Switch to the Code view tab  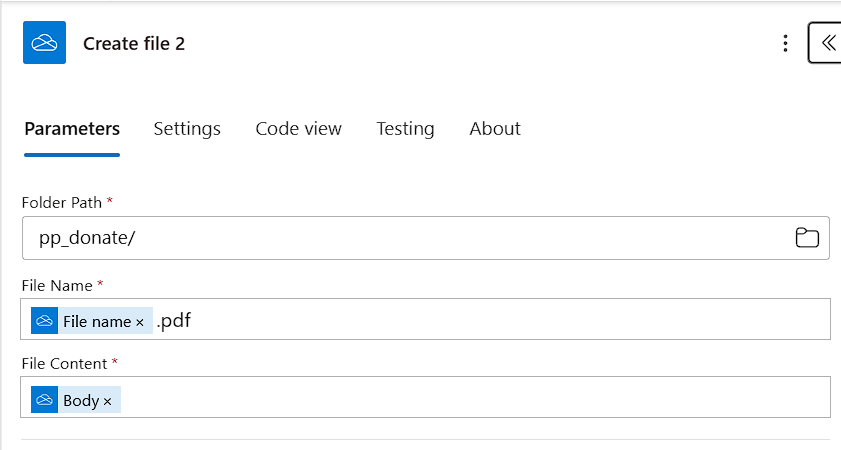(x=298, y=129)
